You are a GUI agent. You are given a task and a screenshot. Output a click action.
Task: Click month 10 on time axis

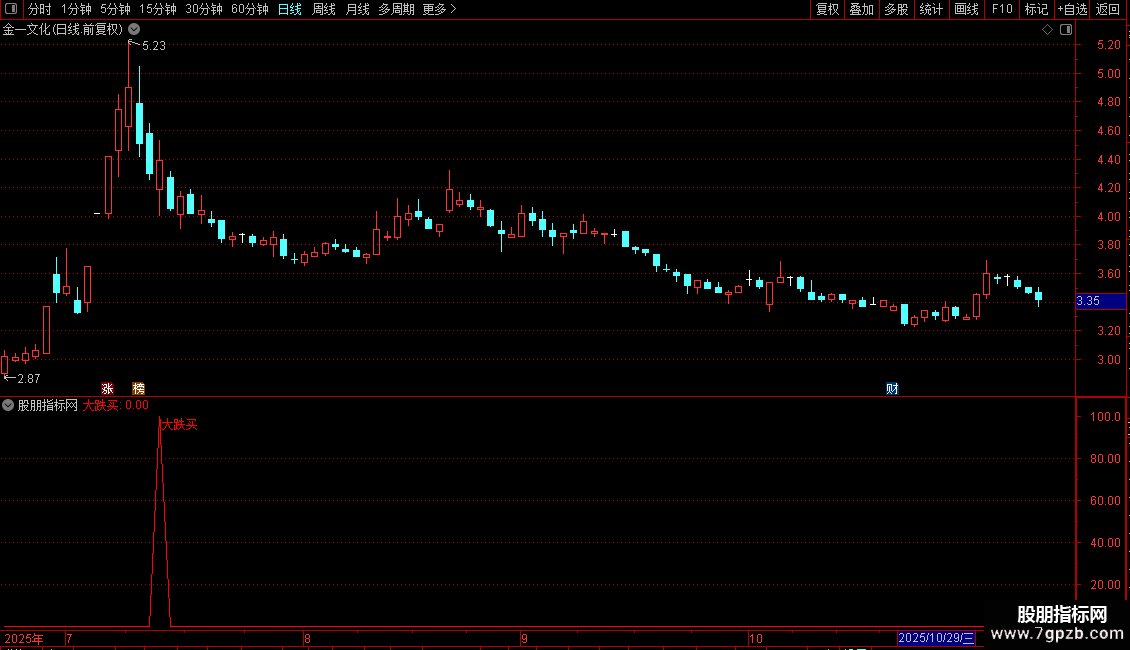pos(755,639)
